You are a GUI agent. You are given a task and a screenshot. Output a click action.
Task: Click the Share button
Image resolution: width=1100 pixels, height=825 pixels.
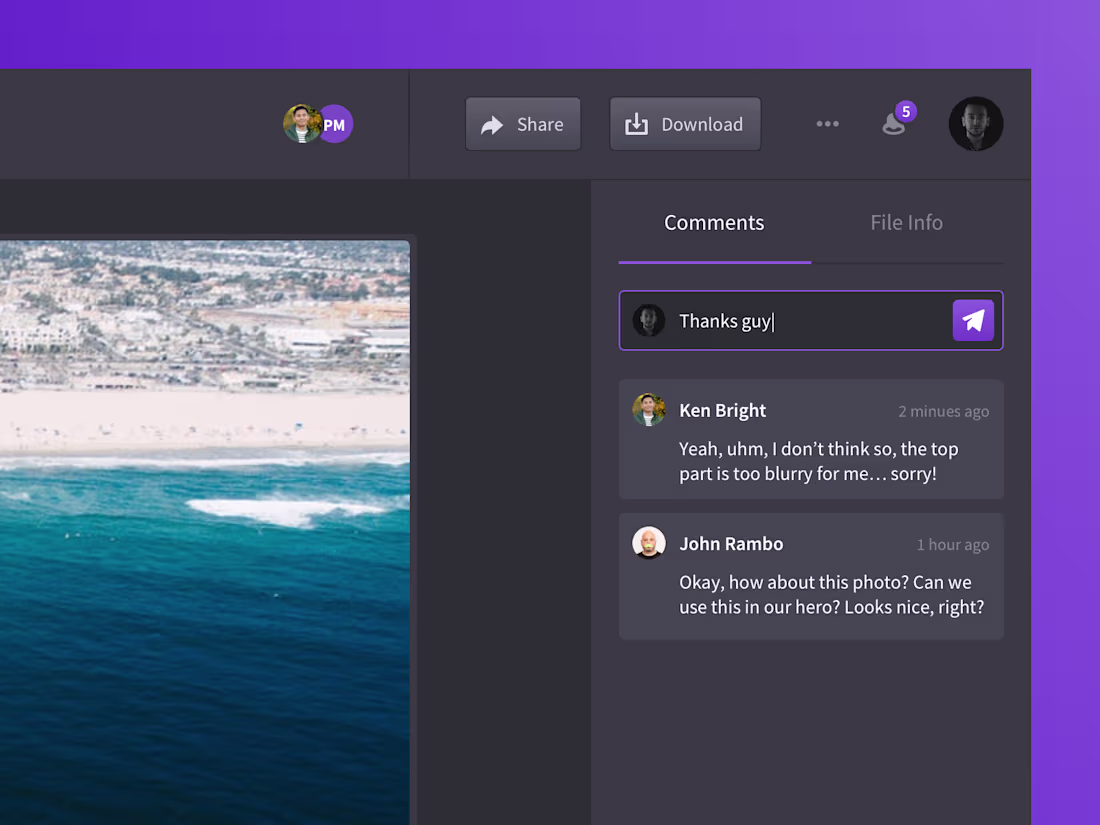[523, 124]
